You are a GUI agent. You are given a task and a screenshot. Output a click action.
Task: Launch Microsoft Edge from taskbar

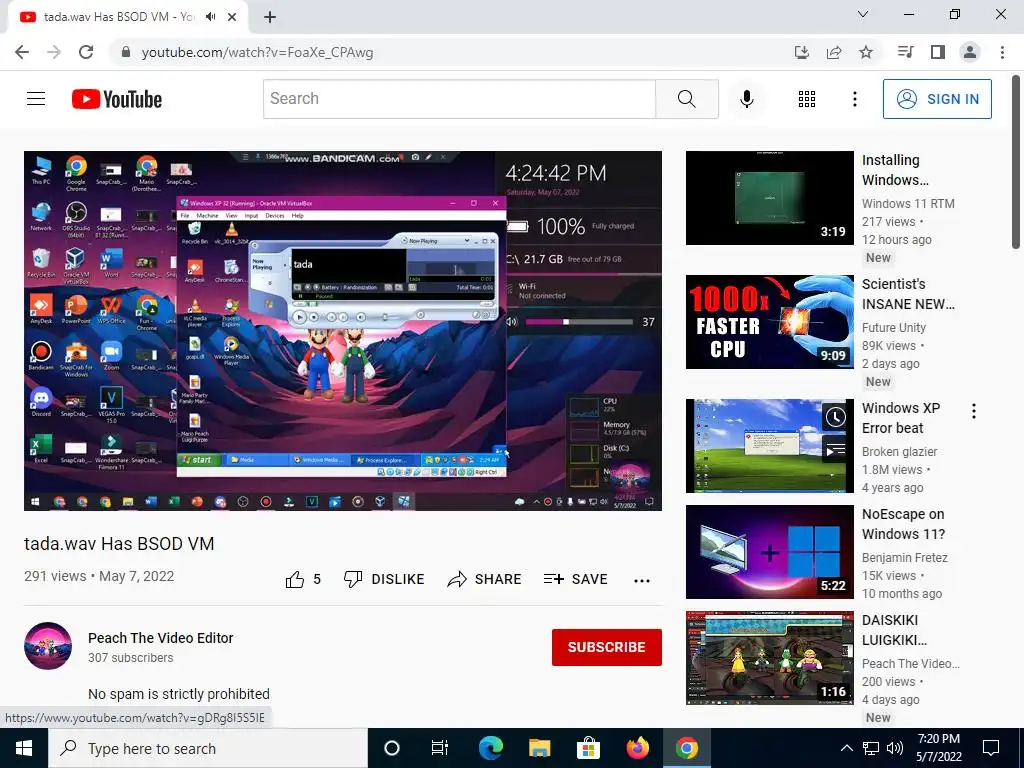(490, 748)
